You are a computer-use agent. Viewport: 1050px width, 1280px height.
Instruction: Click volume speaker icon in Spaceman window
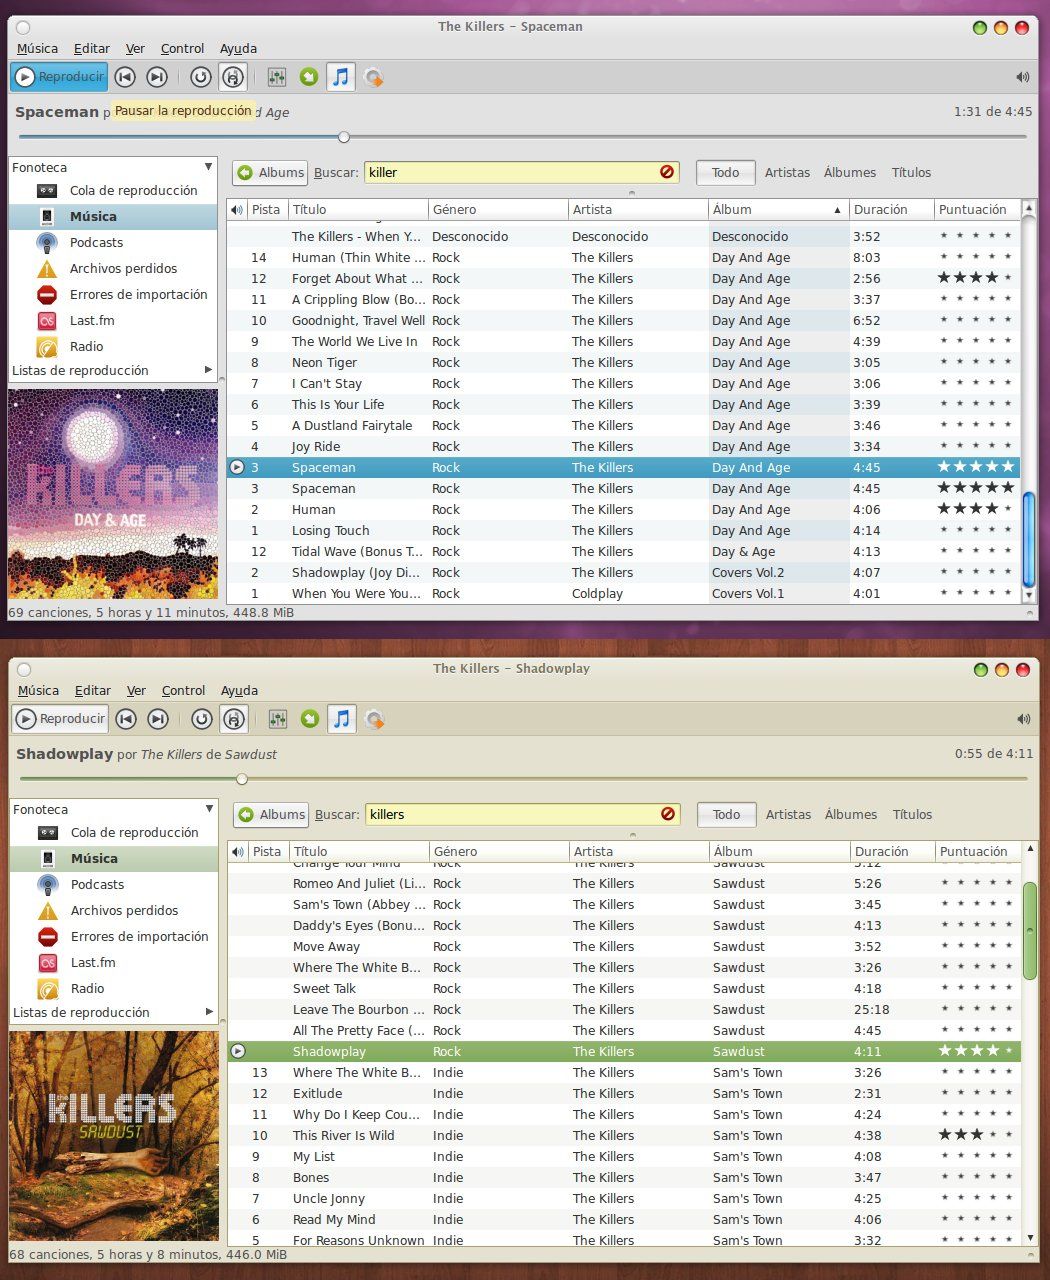(1022, 77)
